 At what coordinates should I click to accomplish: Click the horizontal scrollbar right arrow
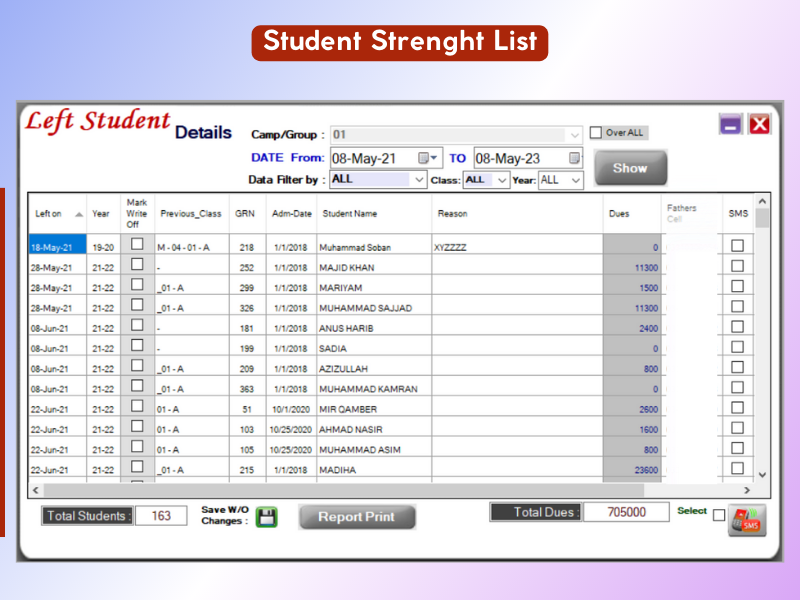coord(746,491)
